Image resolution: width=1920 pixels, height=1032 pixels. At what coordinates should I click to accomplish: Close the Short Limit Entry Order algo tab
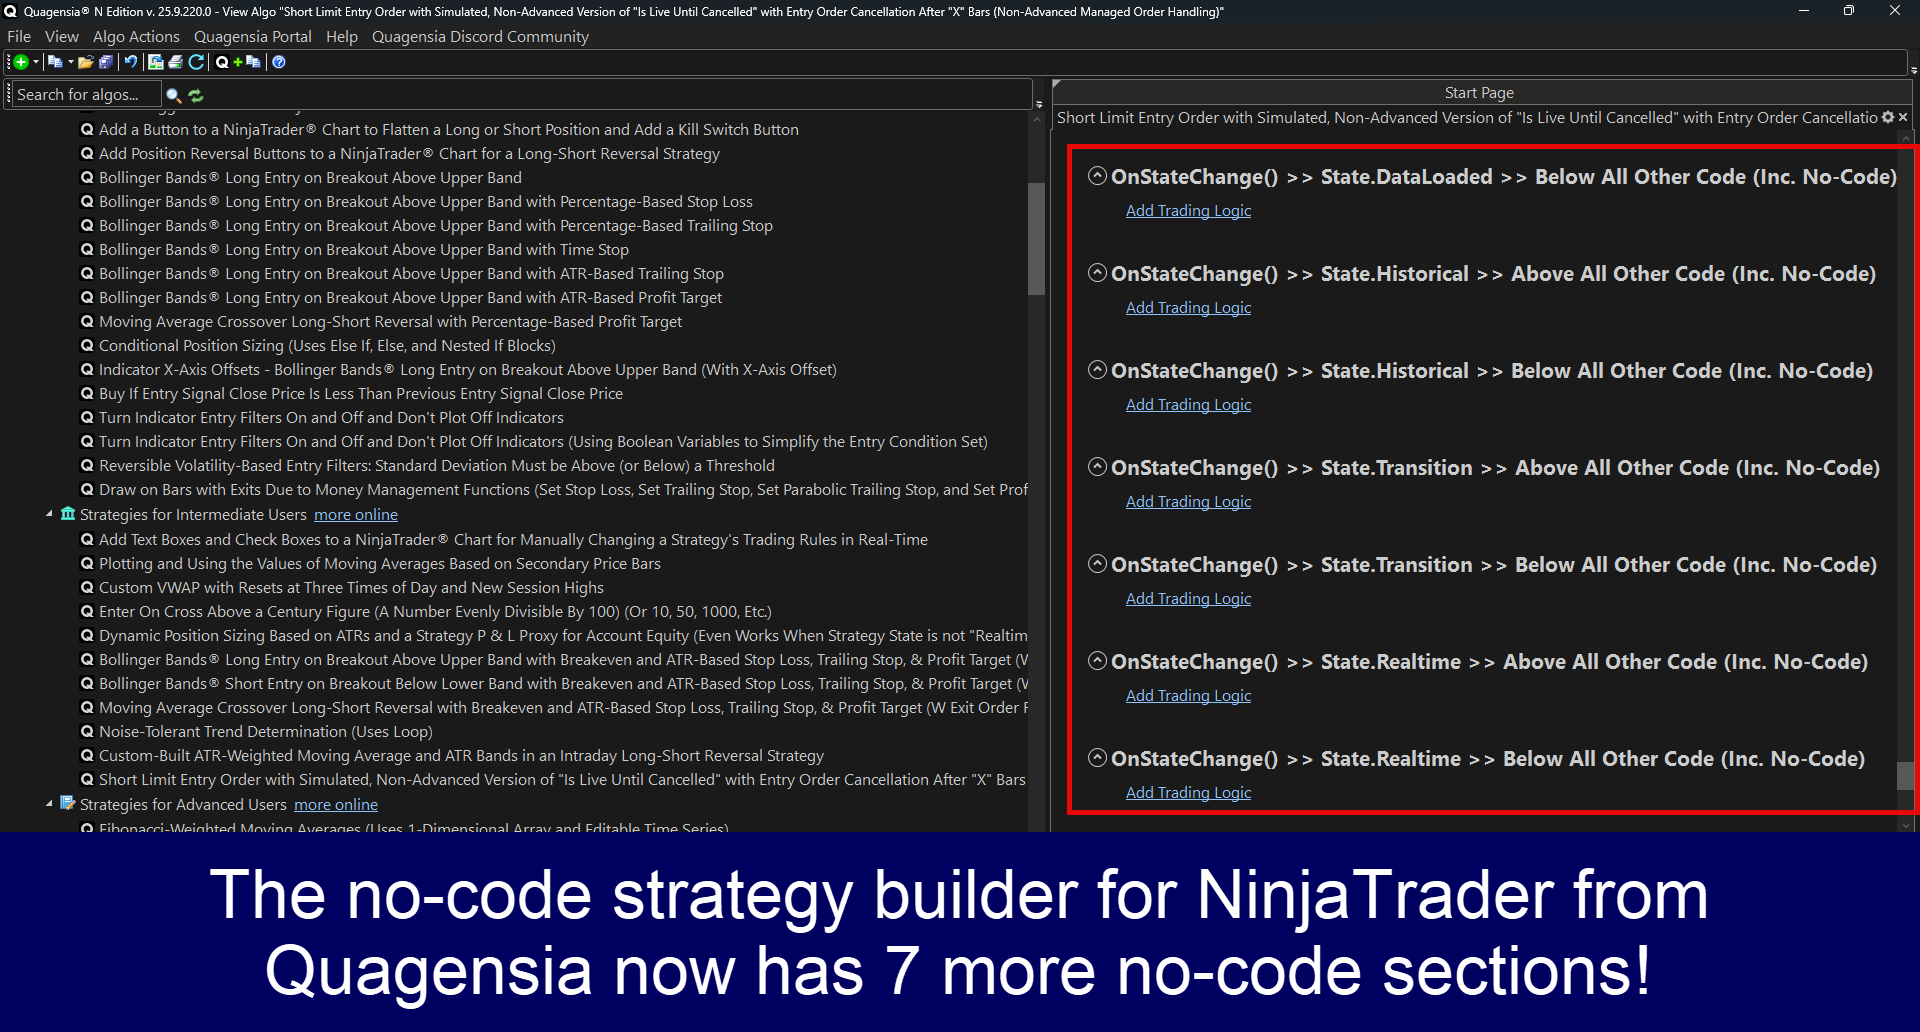[x=1903, y=117]
